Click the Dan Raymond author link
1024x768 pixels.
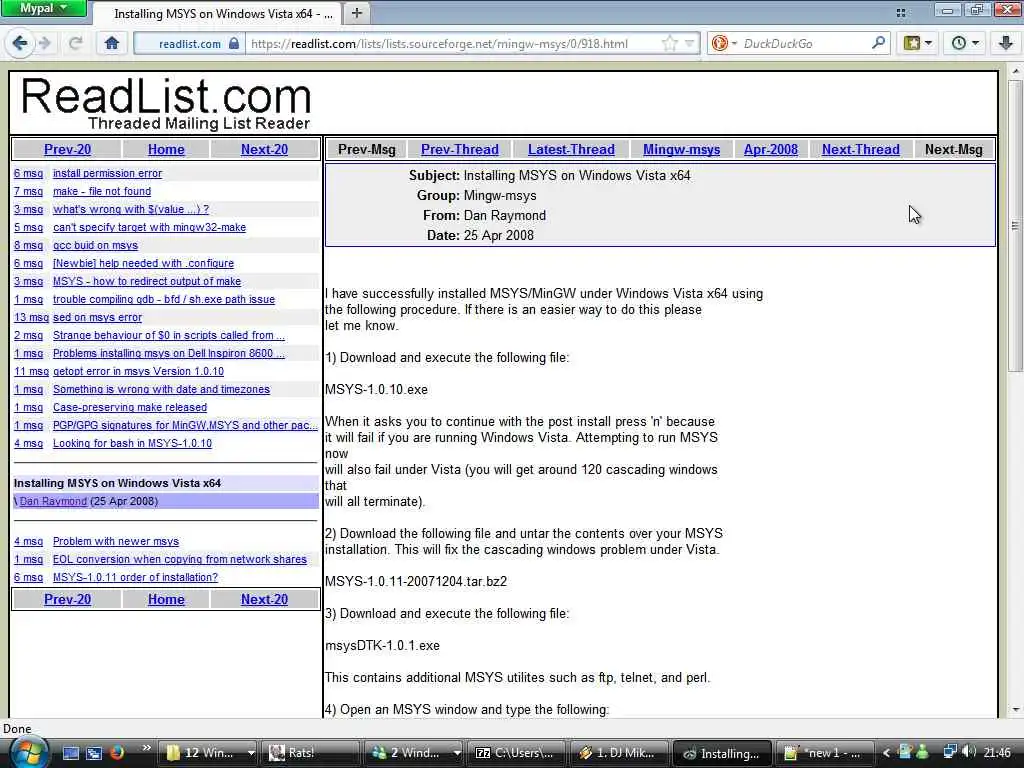tap(53, 501)
